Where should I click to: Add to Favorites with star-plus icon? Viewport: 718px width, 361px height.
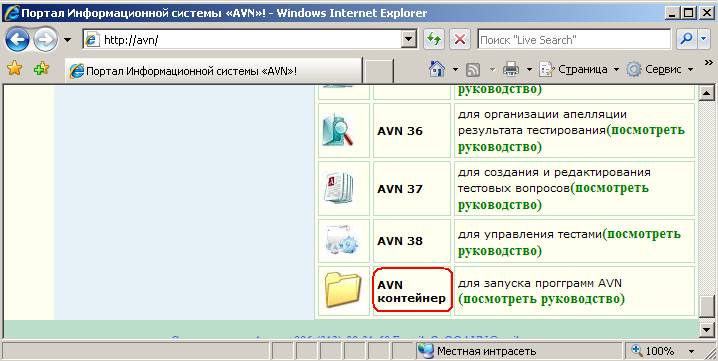click(x=42, y=69)
